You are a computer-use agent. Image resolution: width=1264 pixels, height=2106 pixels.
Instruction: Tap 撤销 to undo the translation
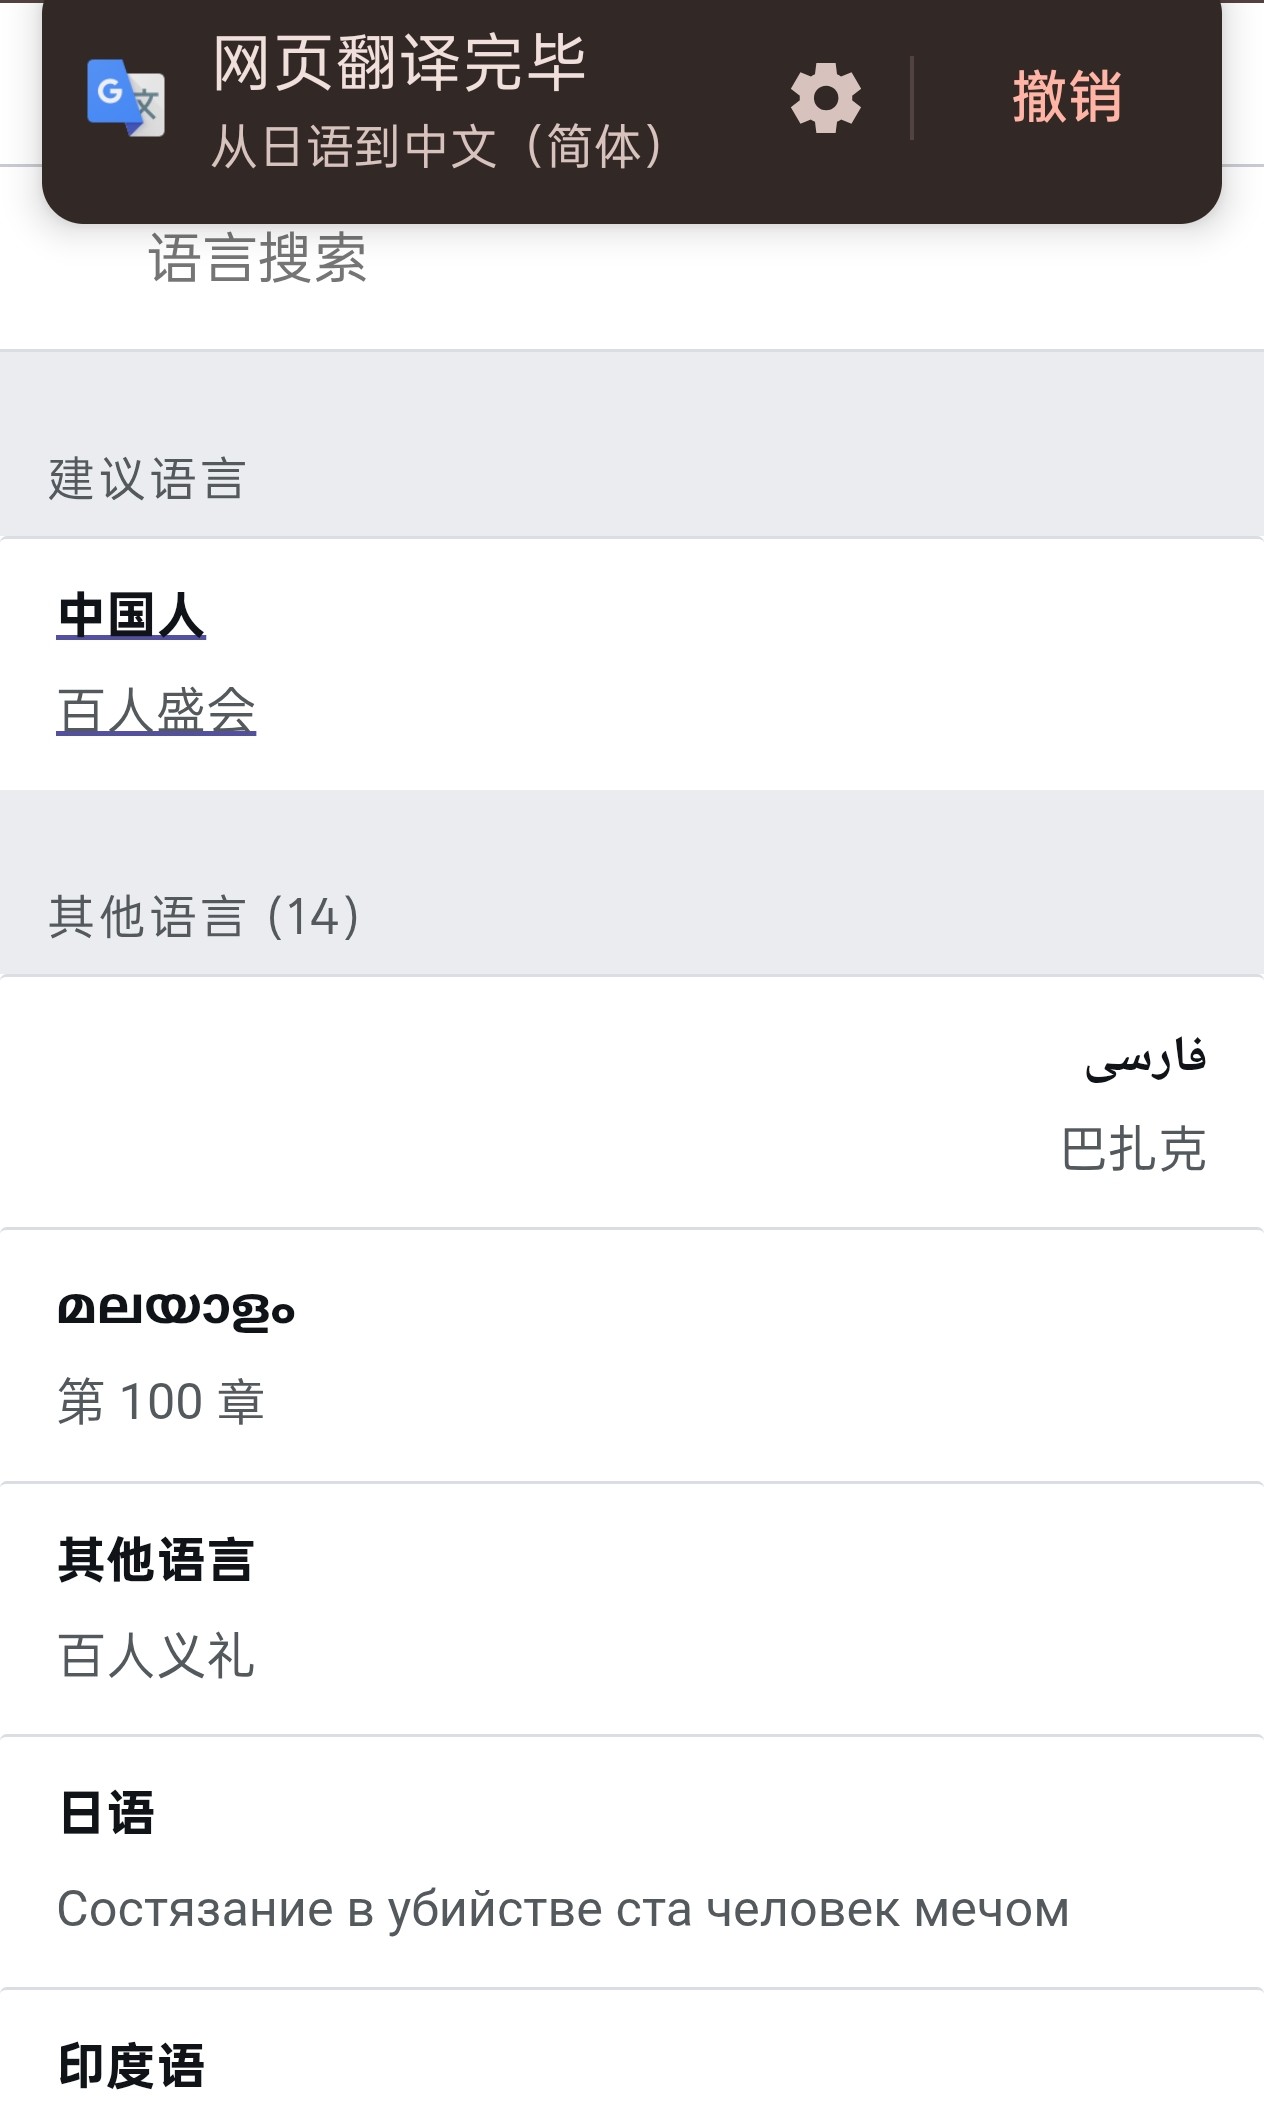tap(1067, 97)
